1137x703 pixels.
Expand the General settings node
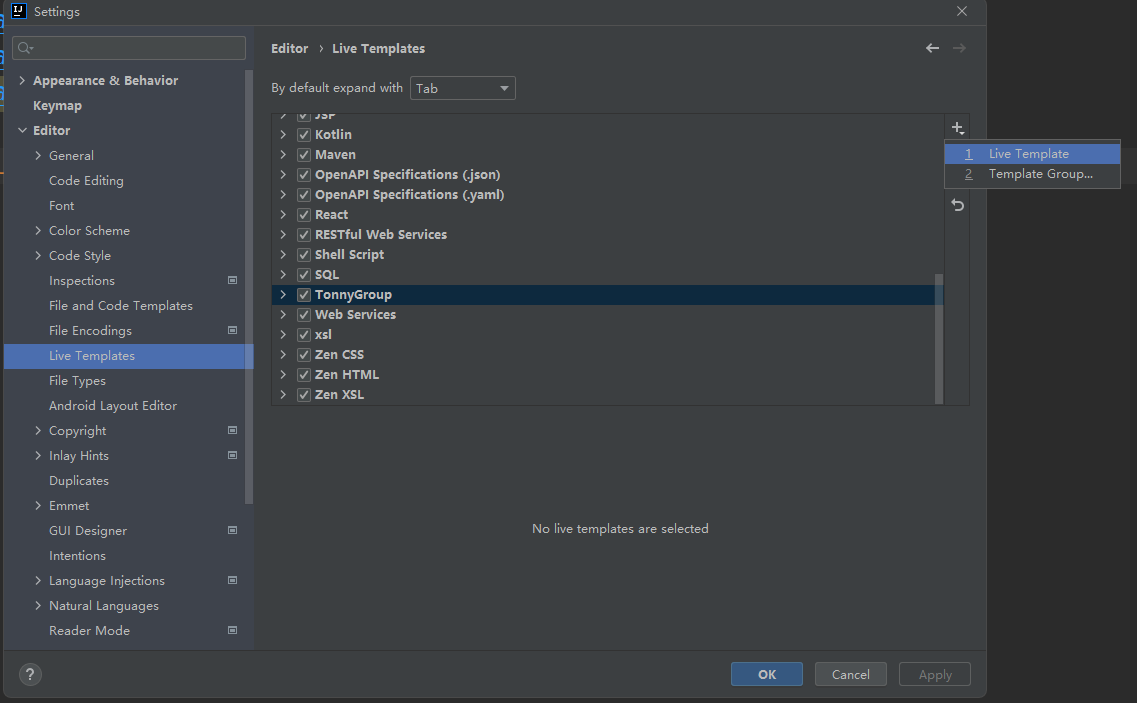[38, 155]
